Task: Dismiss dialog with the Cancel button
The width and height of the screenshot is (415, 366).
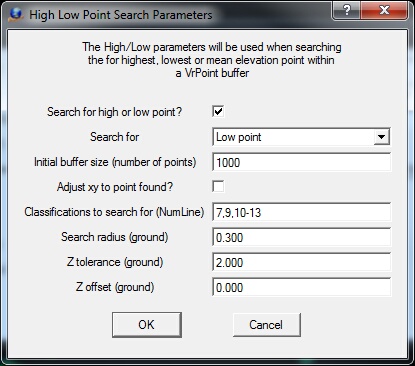Action: click(x=267, y=325)
